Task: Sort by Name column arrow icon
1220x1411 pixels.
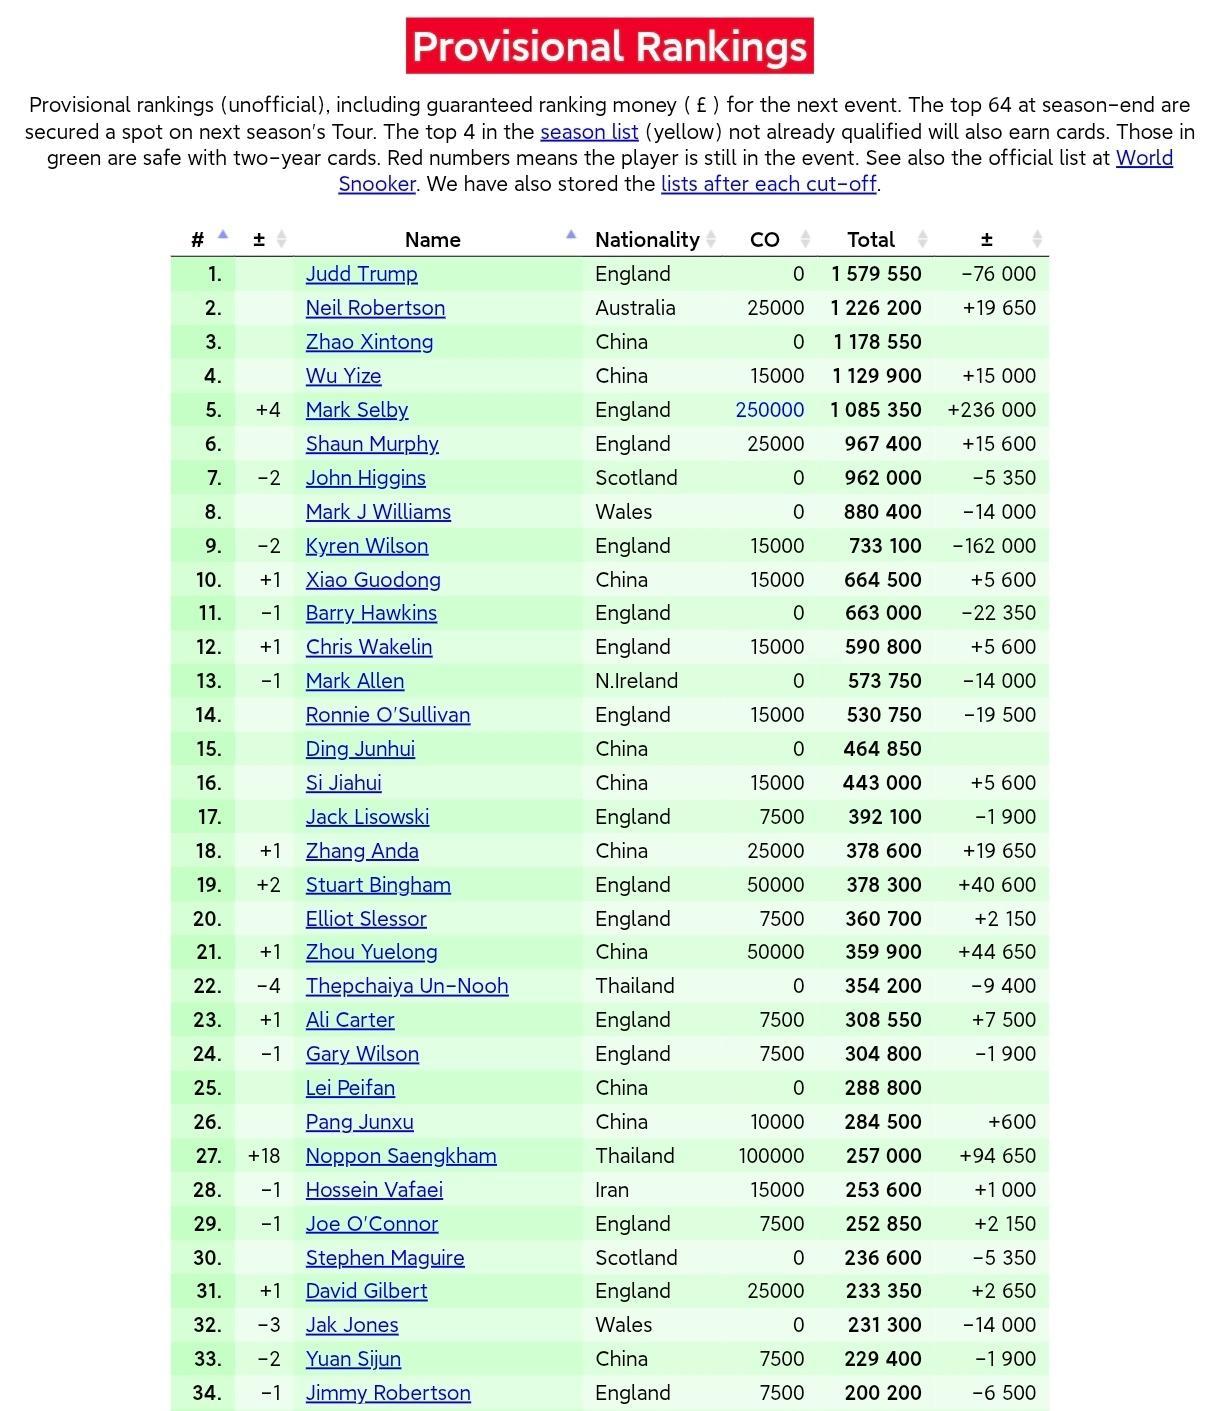Action: pyautogui.click(x=571, y=236)
